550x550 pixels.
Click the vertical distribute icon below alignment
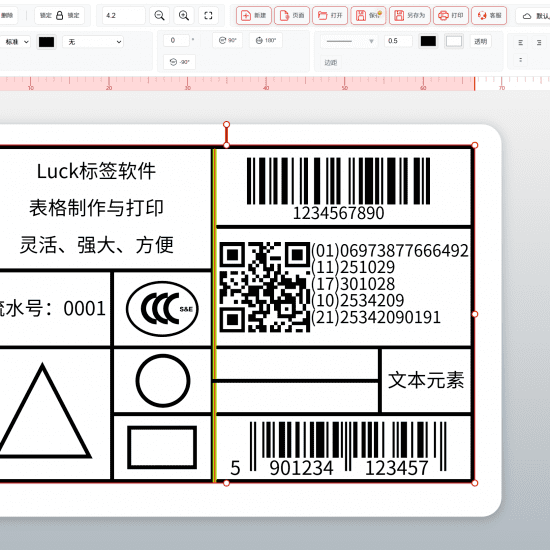(521, 60)
